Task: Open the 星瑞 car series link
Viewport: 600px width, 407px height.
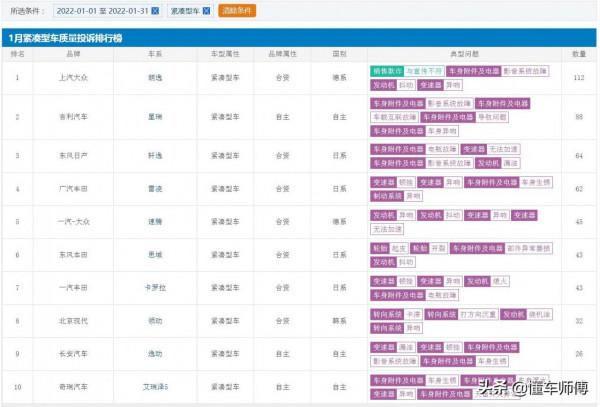Action: pyautogui.click(x=155, y=117)
